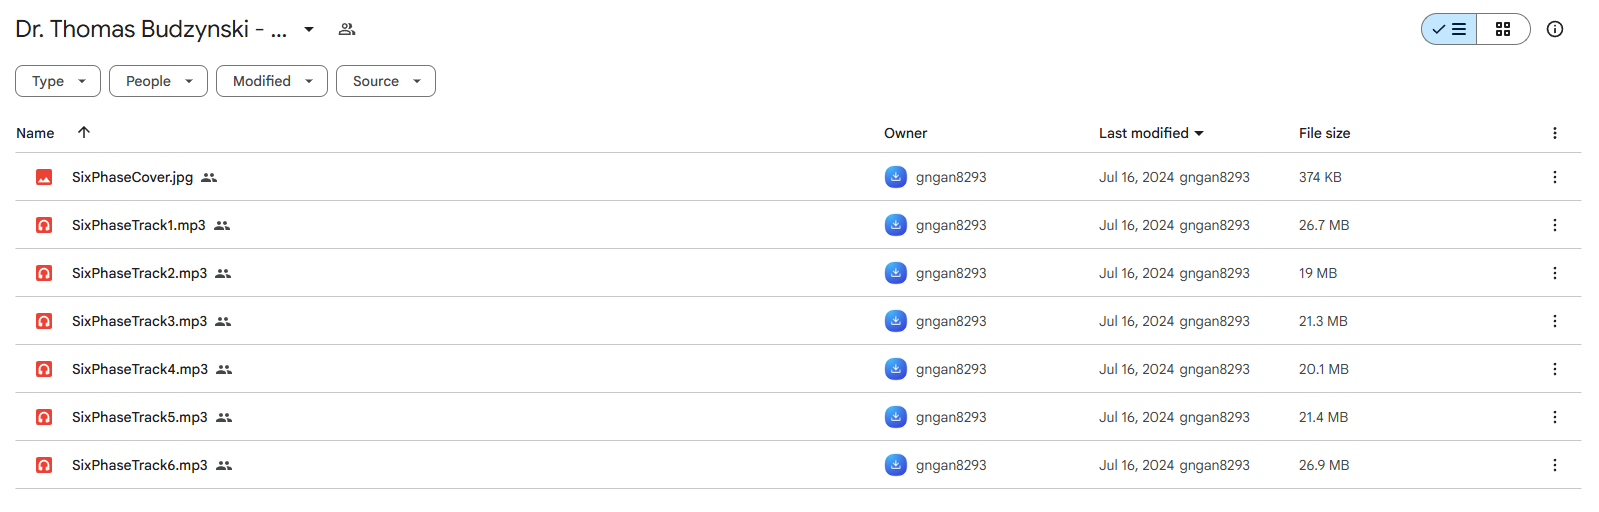
Task: Click the File size column header
Action: tap(1324, 133)
